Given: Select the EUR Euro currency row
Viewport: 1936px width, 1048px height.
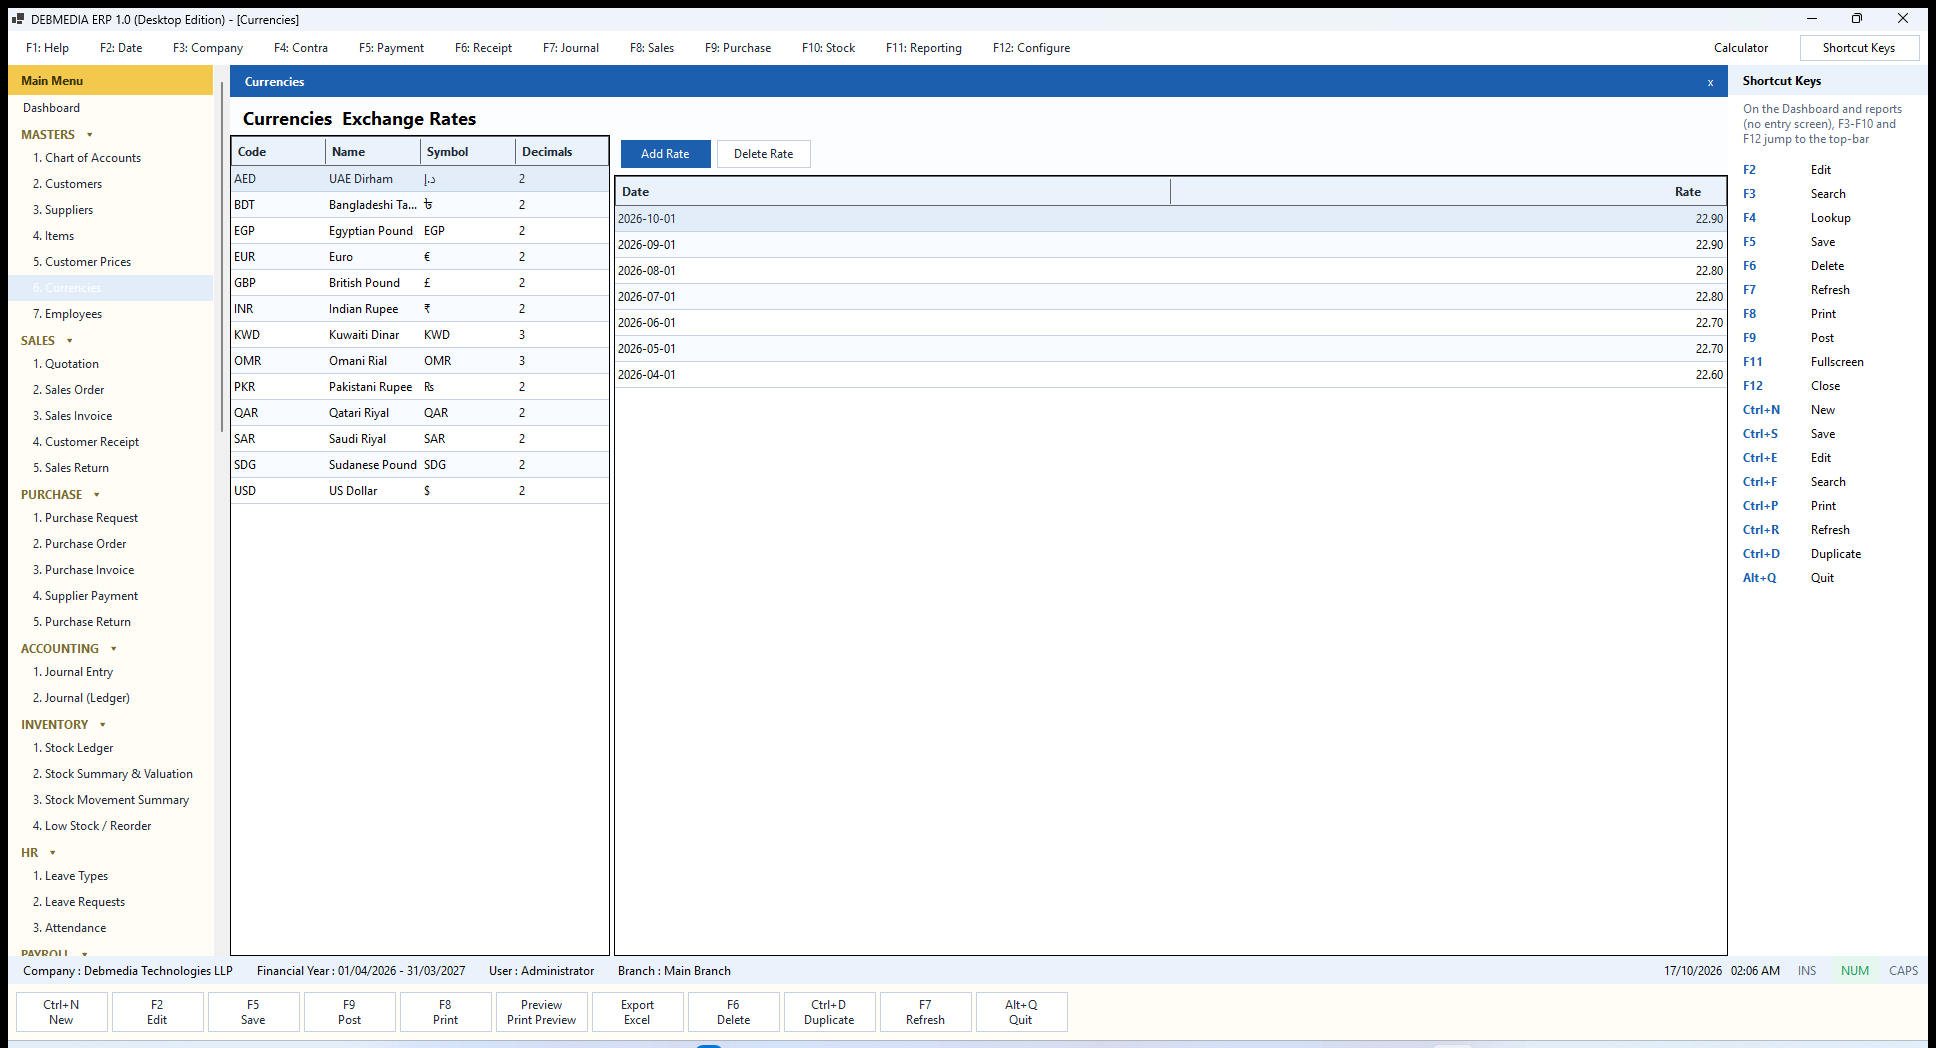Looking at the screenshot, I should [420, 257].
